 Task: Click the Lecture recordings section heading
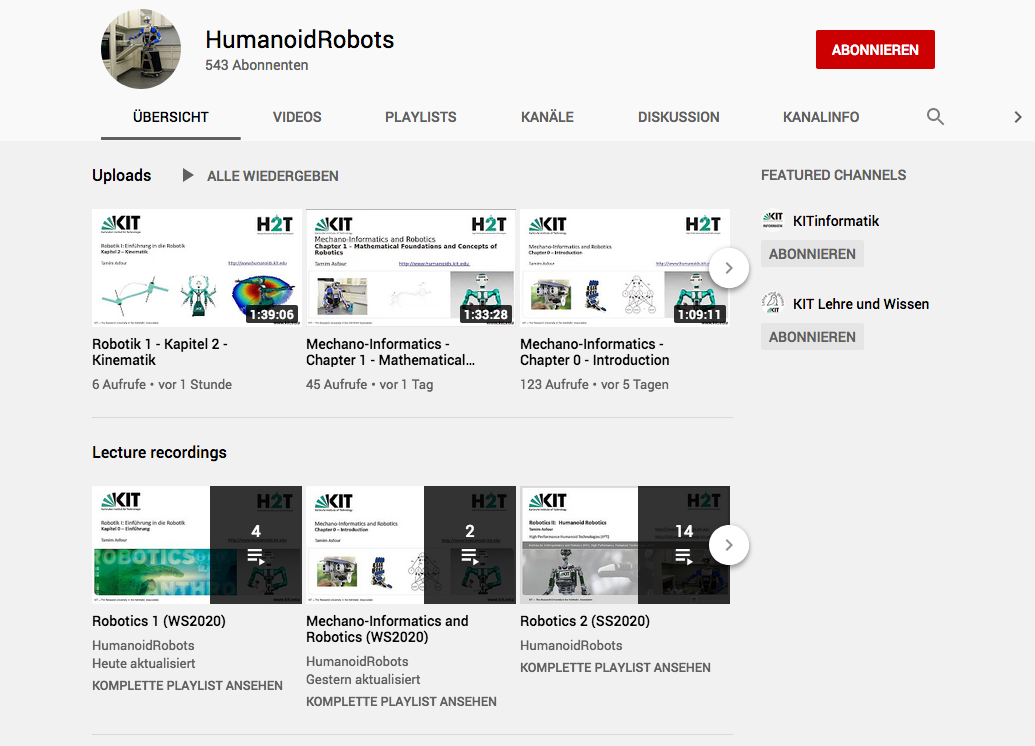(159, 452)
